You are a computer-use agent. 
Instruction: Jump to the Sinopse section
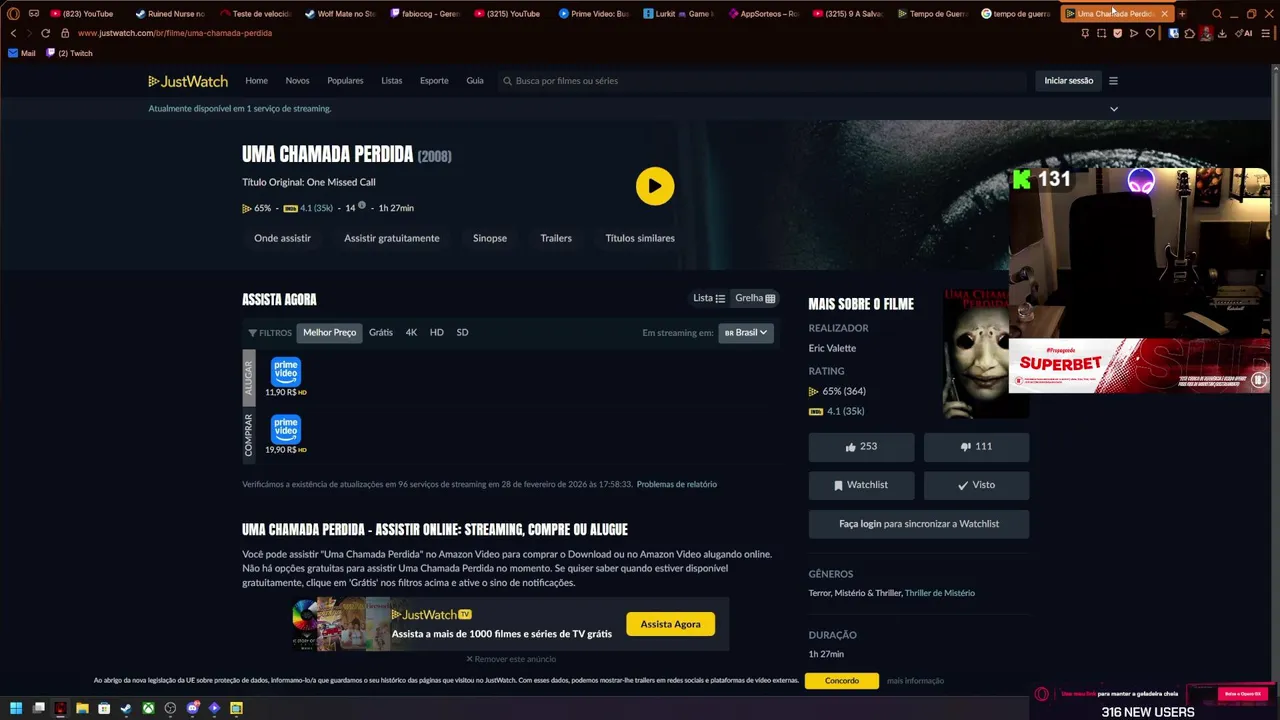coord(489,239)
